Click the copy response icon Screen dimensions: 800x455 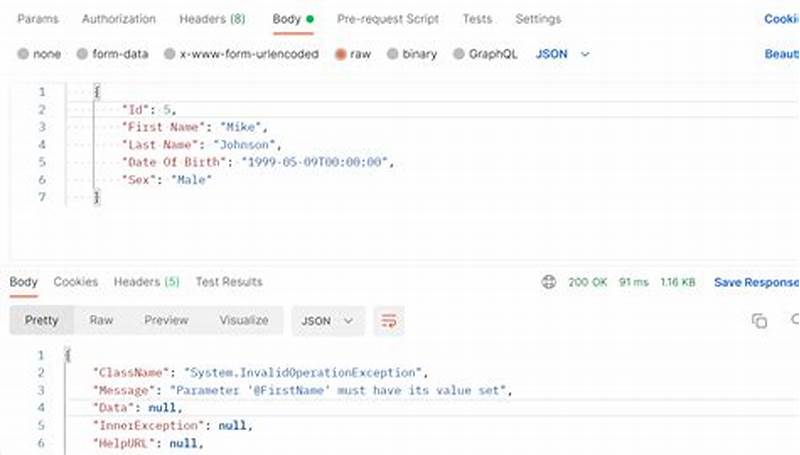pyautogui.click(x=759, y=321)
